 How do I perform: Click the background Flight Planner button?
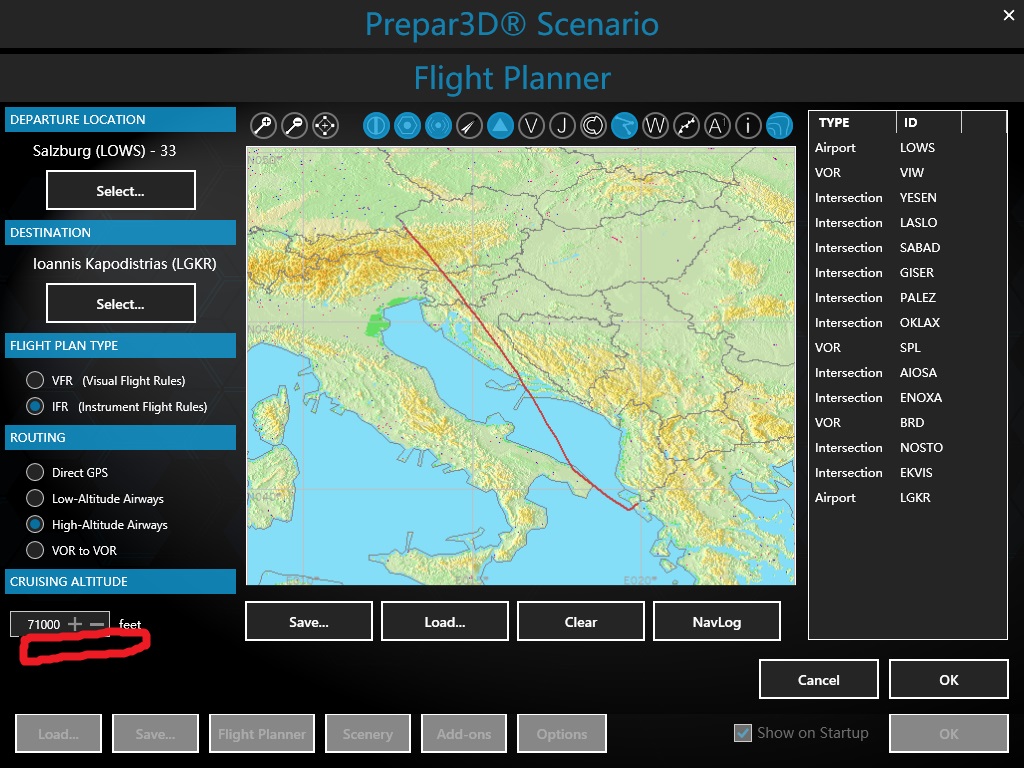point(261,733)
